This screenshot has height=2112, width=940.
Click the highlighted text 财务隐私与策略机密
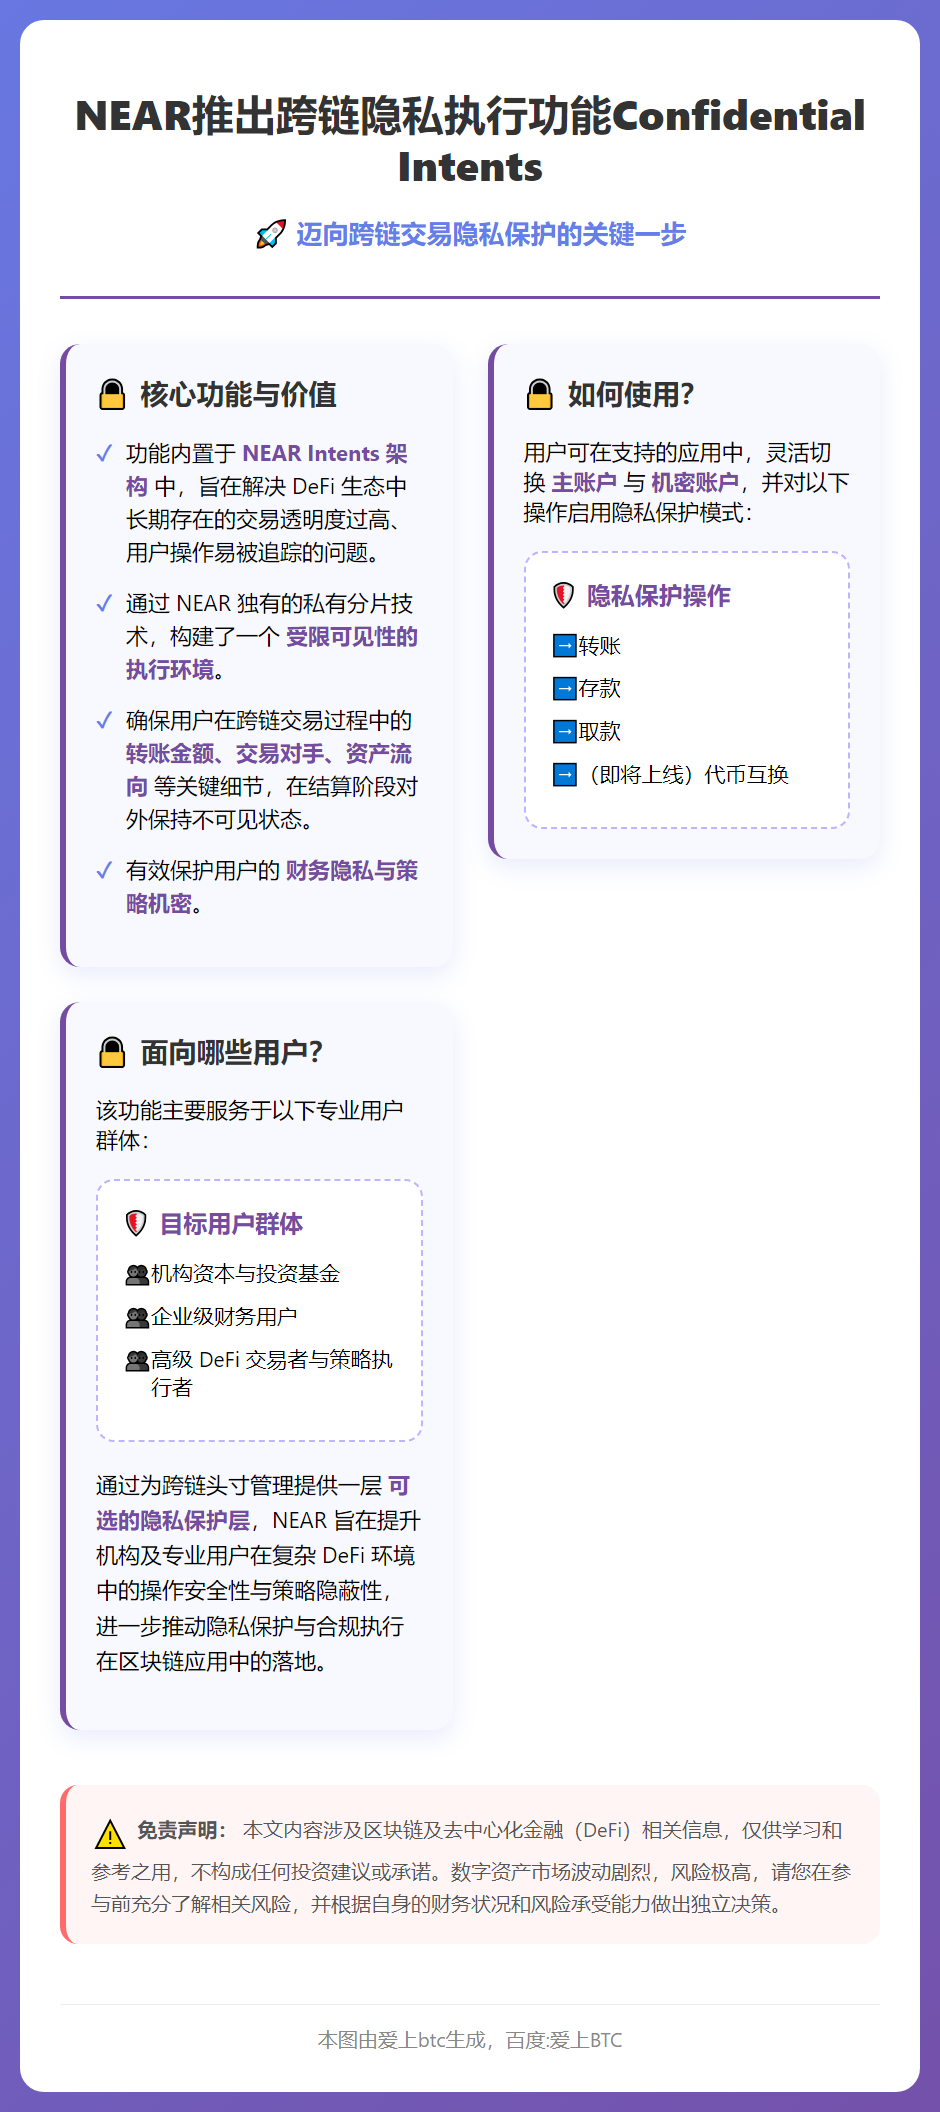(272, 887)
